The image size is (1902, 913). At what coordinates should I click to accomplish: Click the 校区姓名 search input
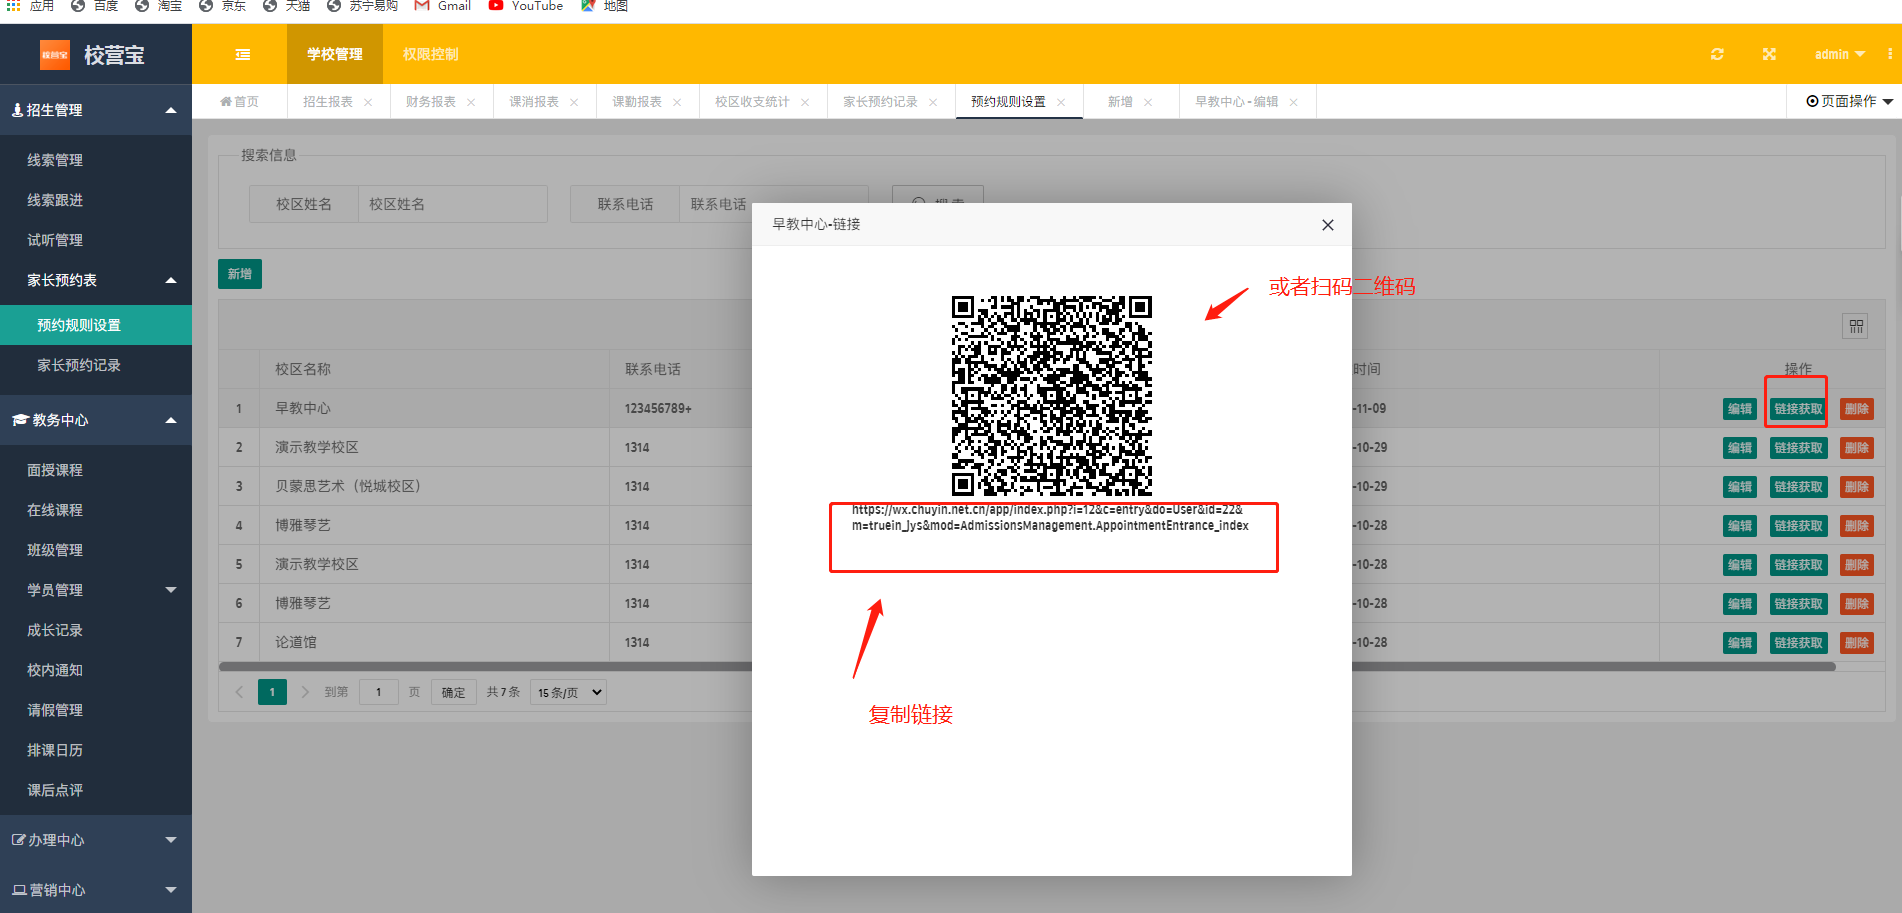point(453,204)
